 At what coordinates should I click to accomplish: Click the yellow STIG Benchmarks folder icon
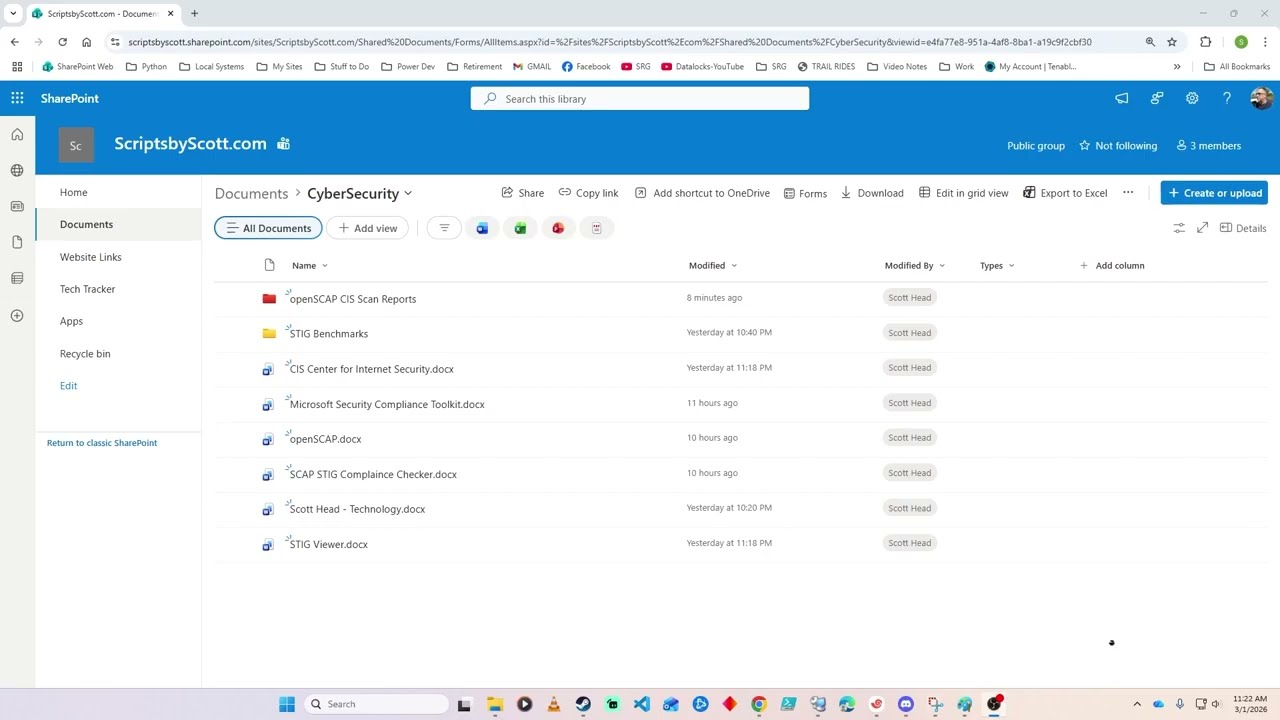269,333
